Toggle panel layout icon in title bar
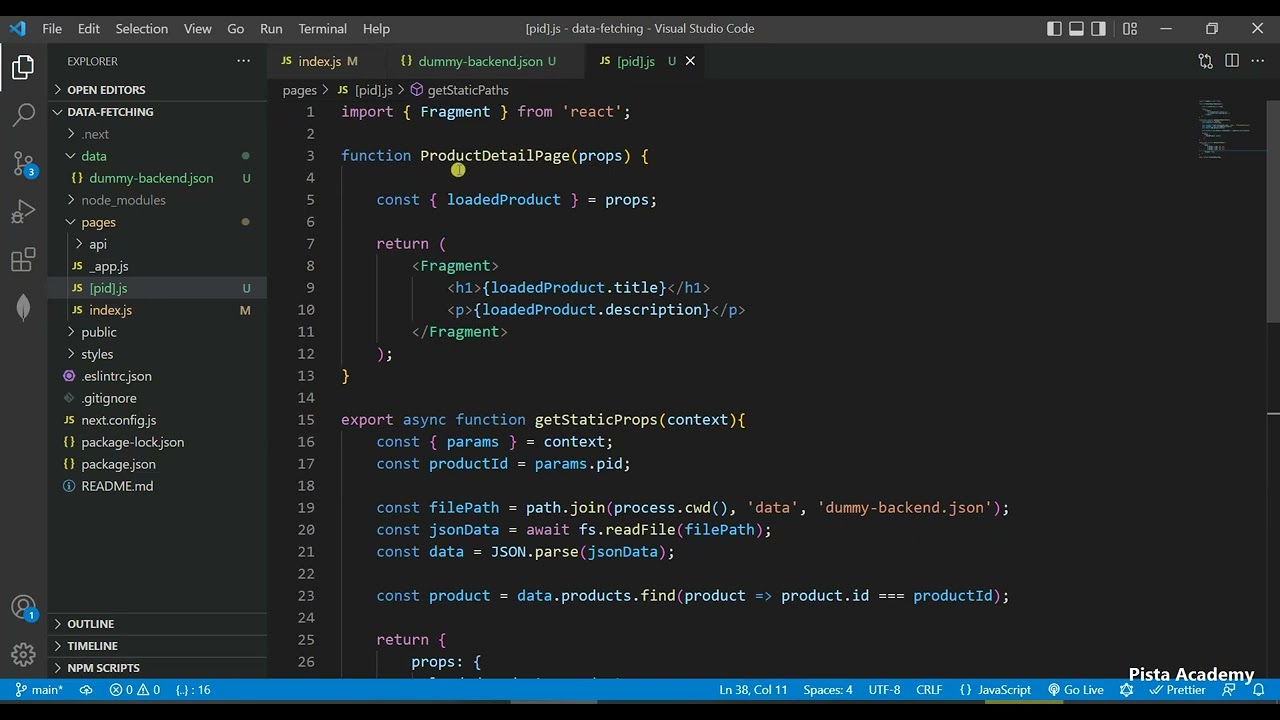 tap(1076, 29)
